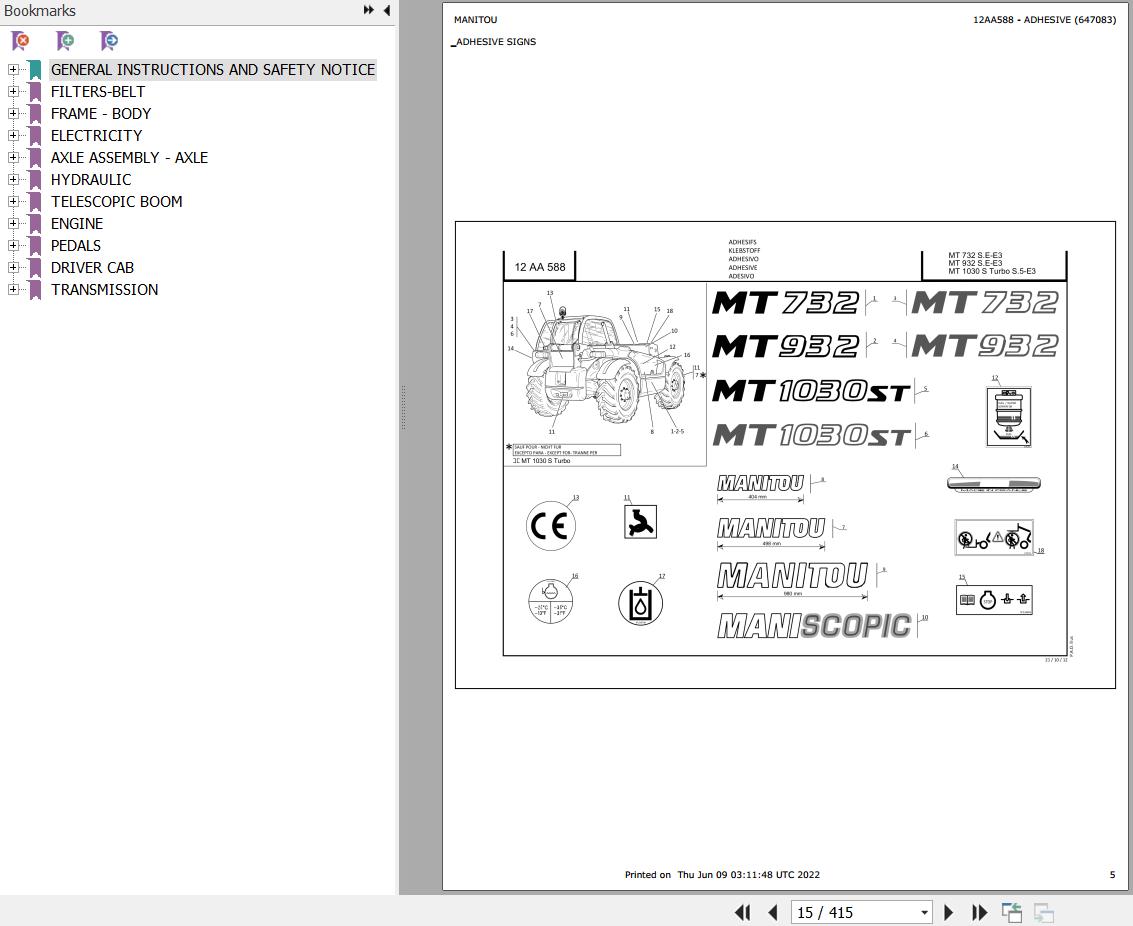
Task: Jump to last page
Action: 979,912
